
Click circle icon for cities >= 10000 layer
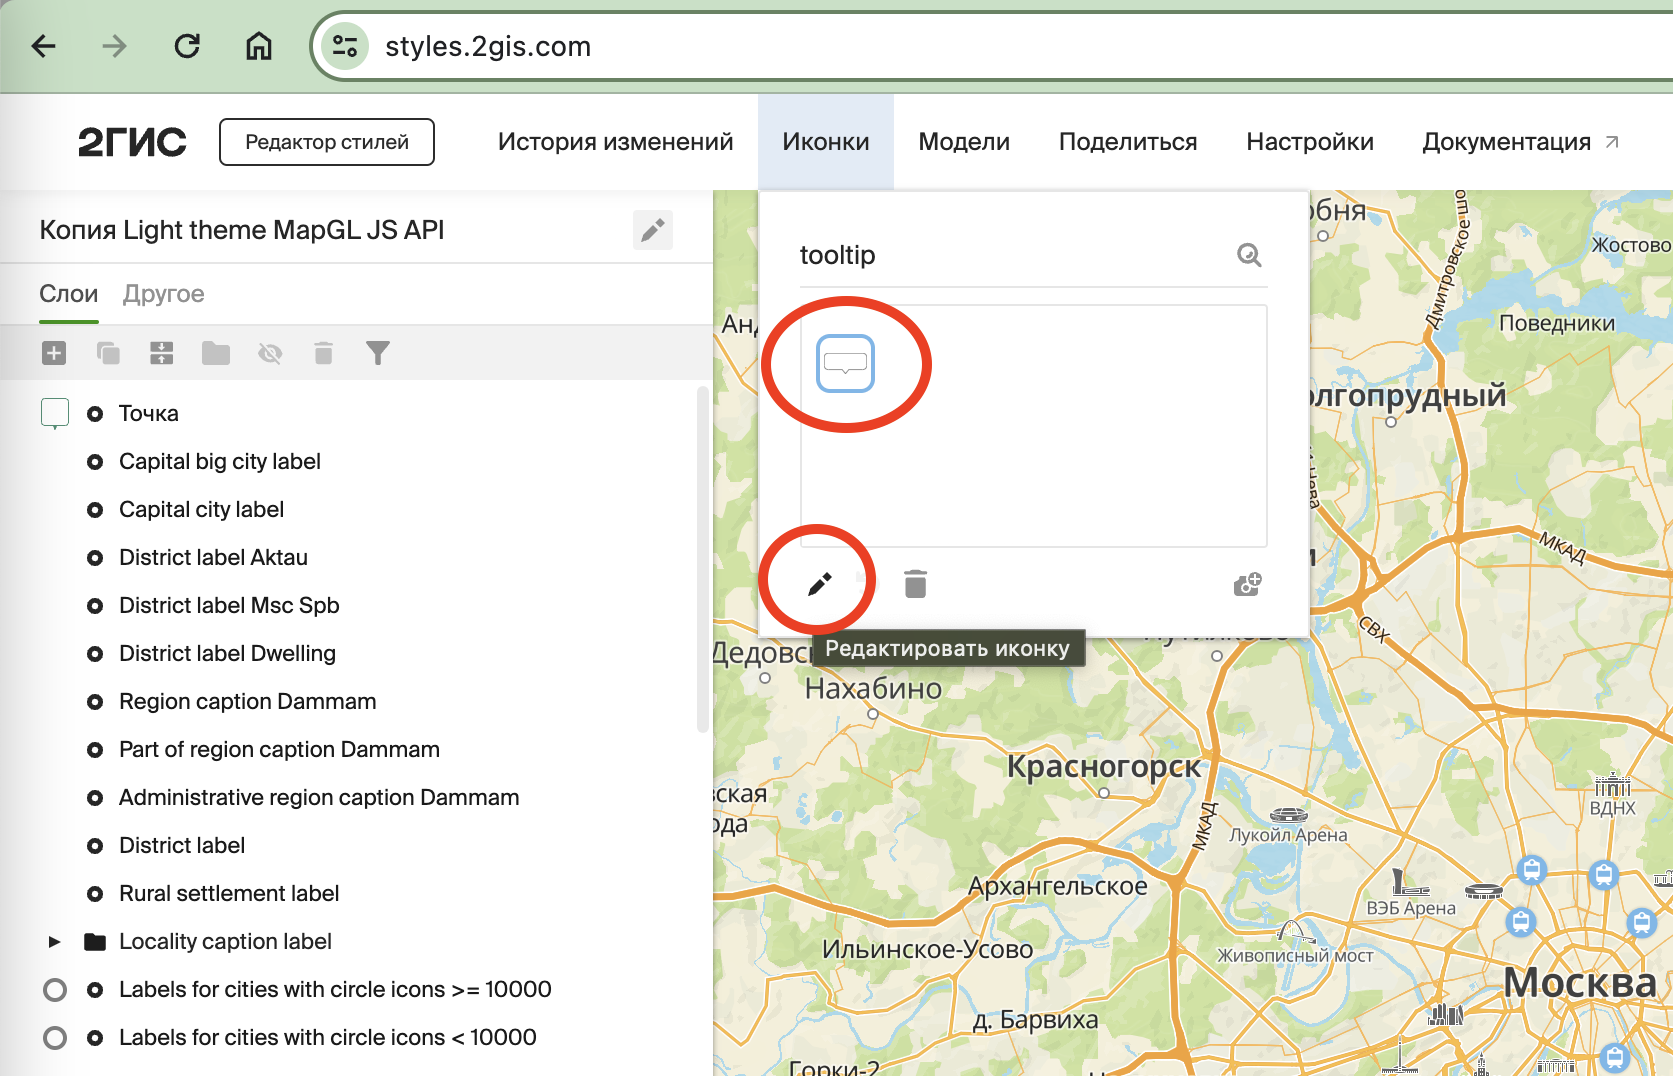click(55, 990)
